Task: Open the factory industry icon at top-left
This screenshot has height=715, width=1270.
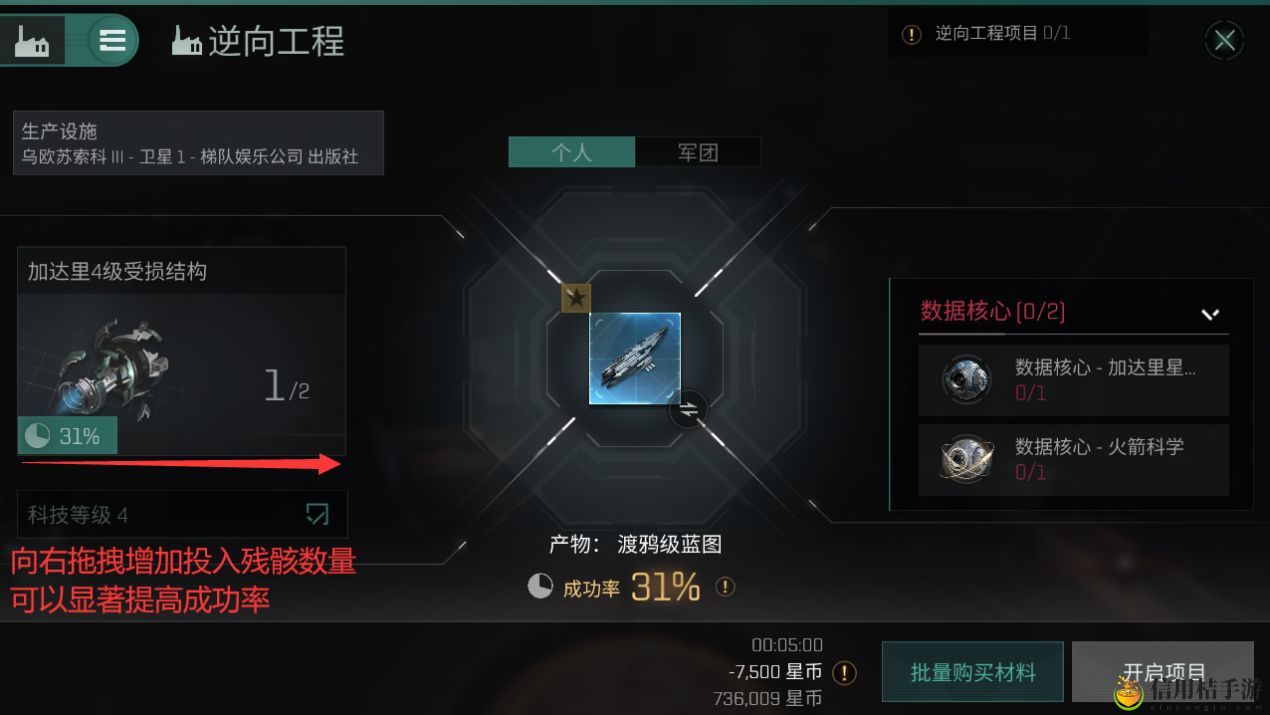Action: pyautogui.click(x=33, y=40)
